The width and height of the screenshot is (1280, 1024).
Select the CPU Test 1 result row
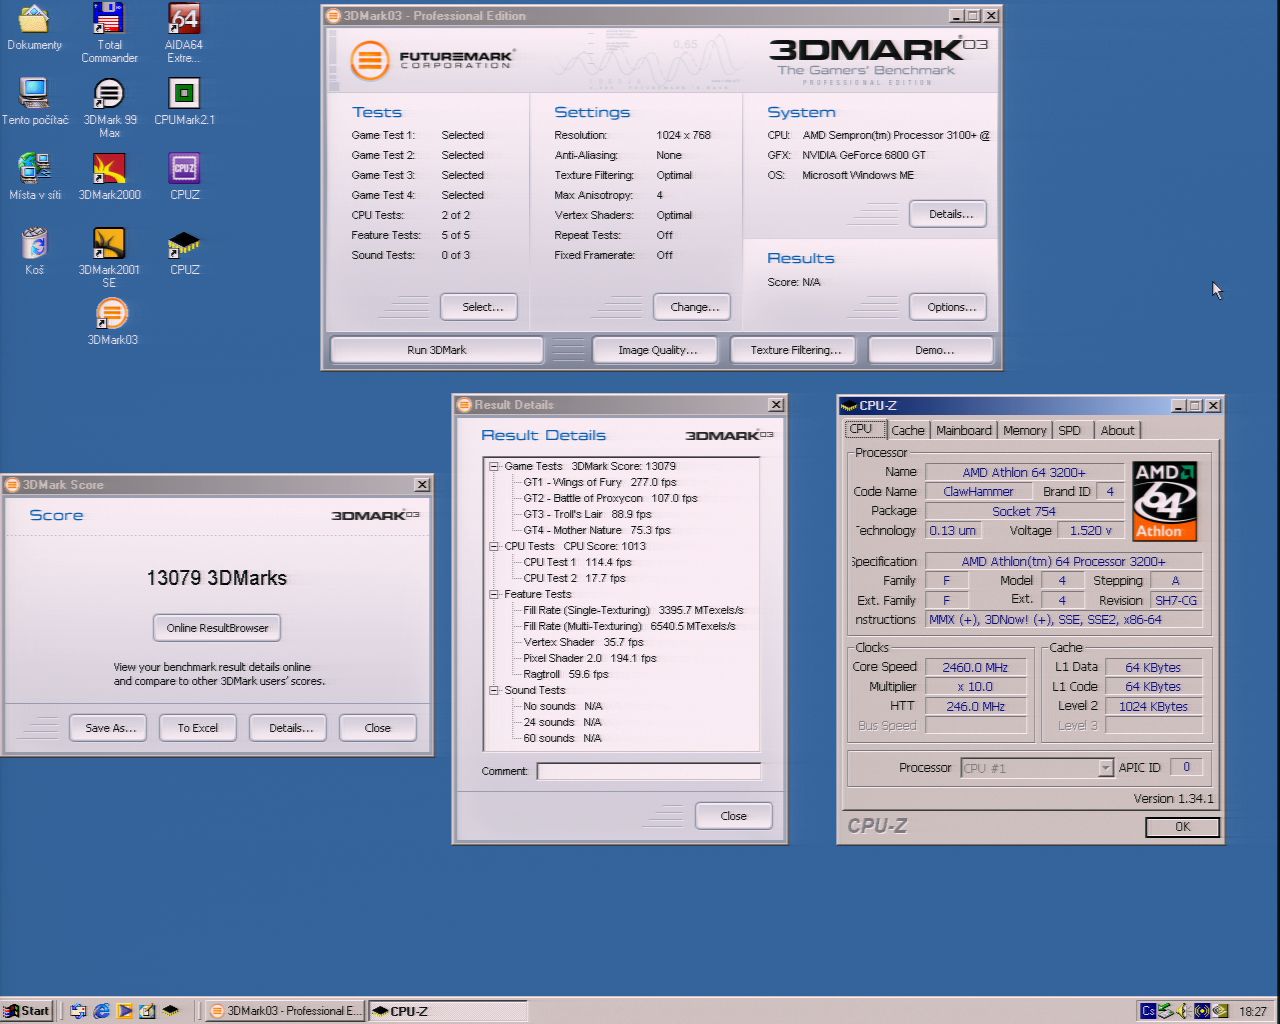577,562
